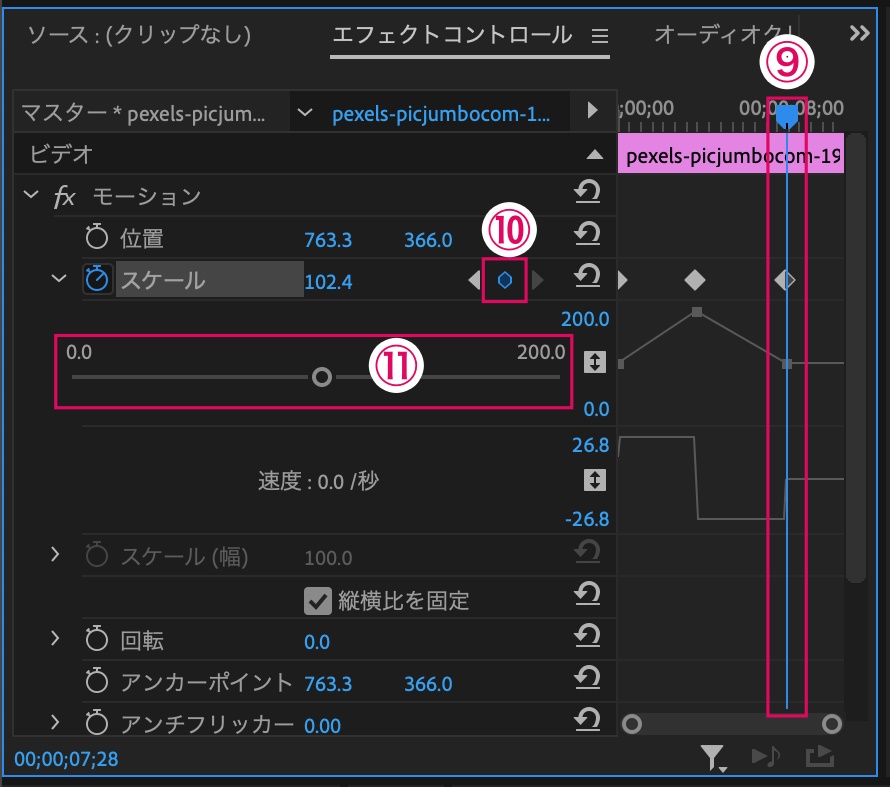Click the blue pexels-picjumbocom-1... sequence clip link

coord(441,114)
